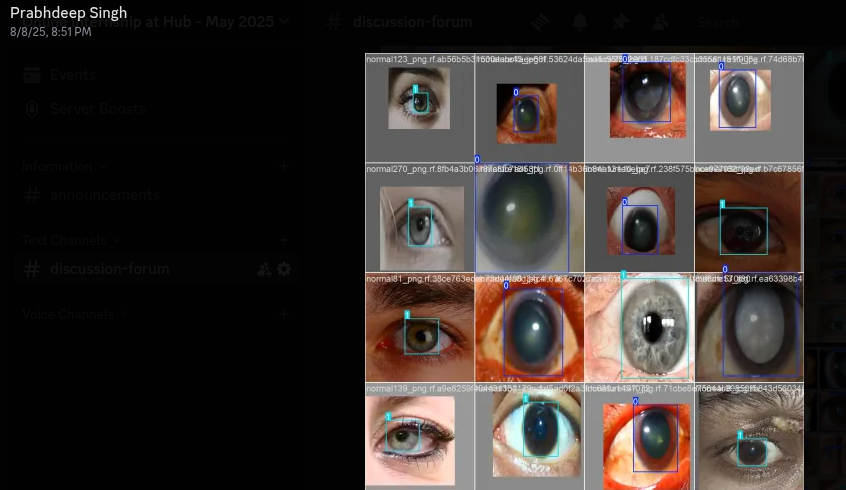846x490 pixels.
Task: Show pinned messages via pin icon
Action: tap(620, 21)
